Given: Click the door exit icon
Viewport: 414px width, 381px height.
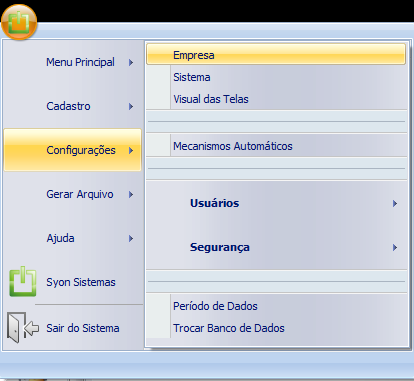Looking at the screenshot, I should tap(23, 328).
